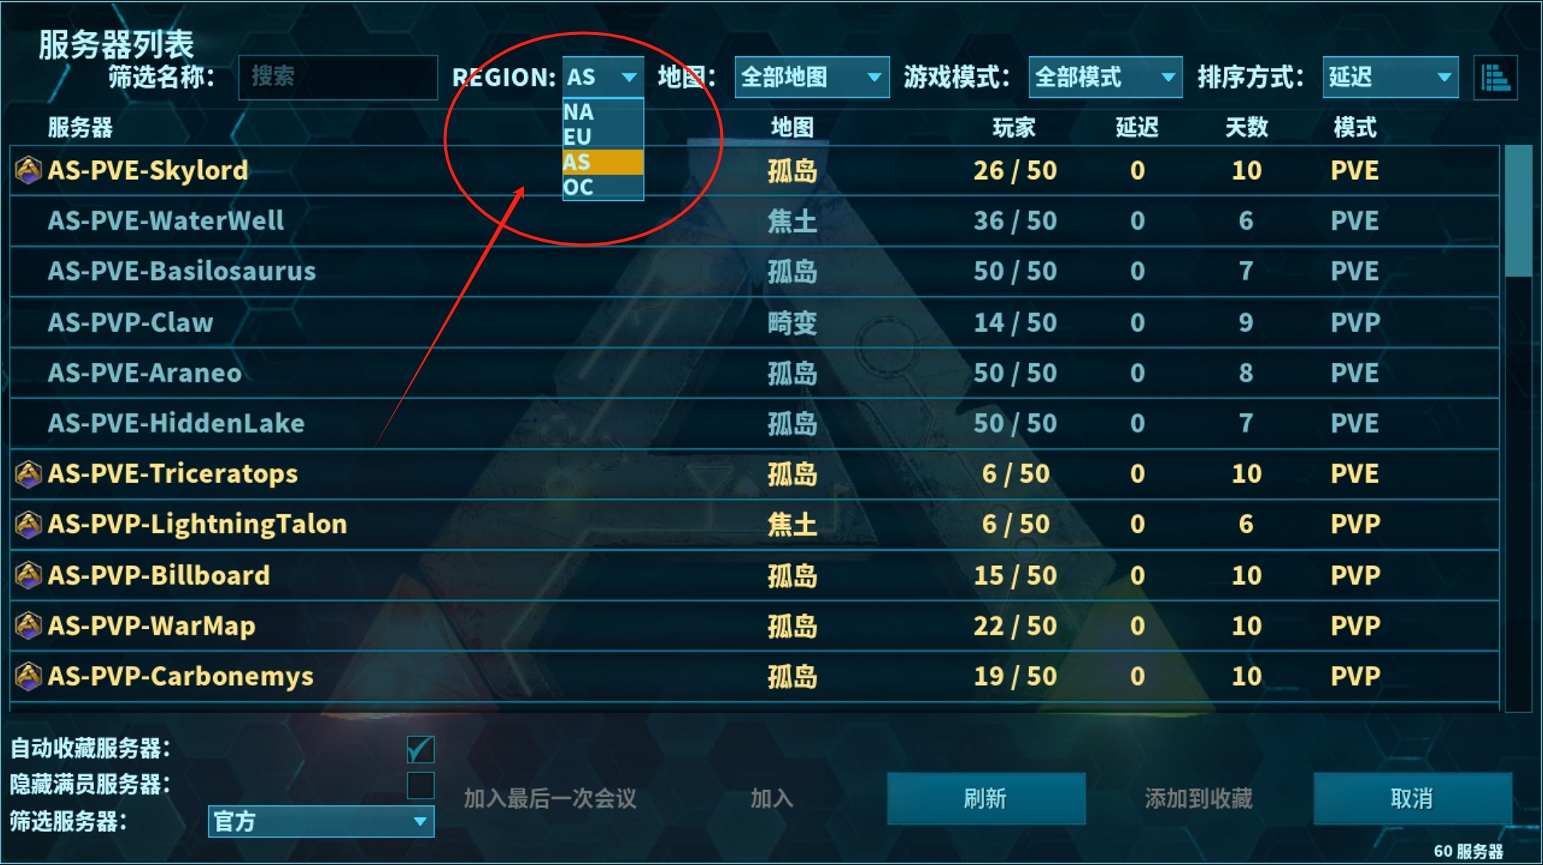This screenshot has height=865, width=1543.
Task: Select NA in the REGION list
Action: click(x=603, y=112)
